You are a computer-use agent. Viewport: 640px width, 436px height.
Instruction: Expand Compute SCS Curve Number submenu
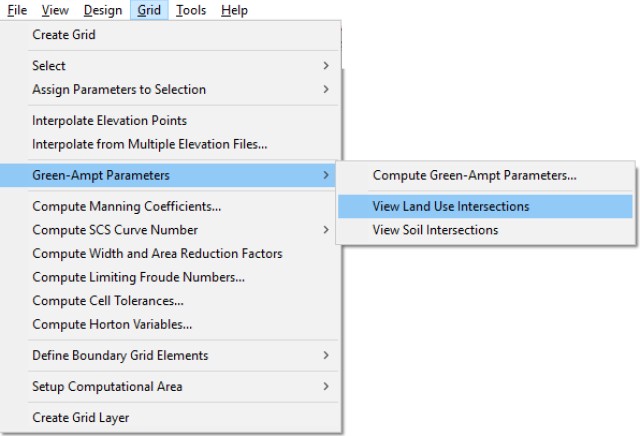115,231
